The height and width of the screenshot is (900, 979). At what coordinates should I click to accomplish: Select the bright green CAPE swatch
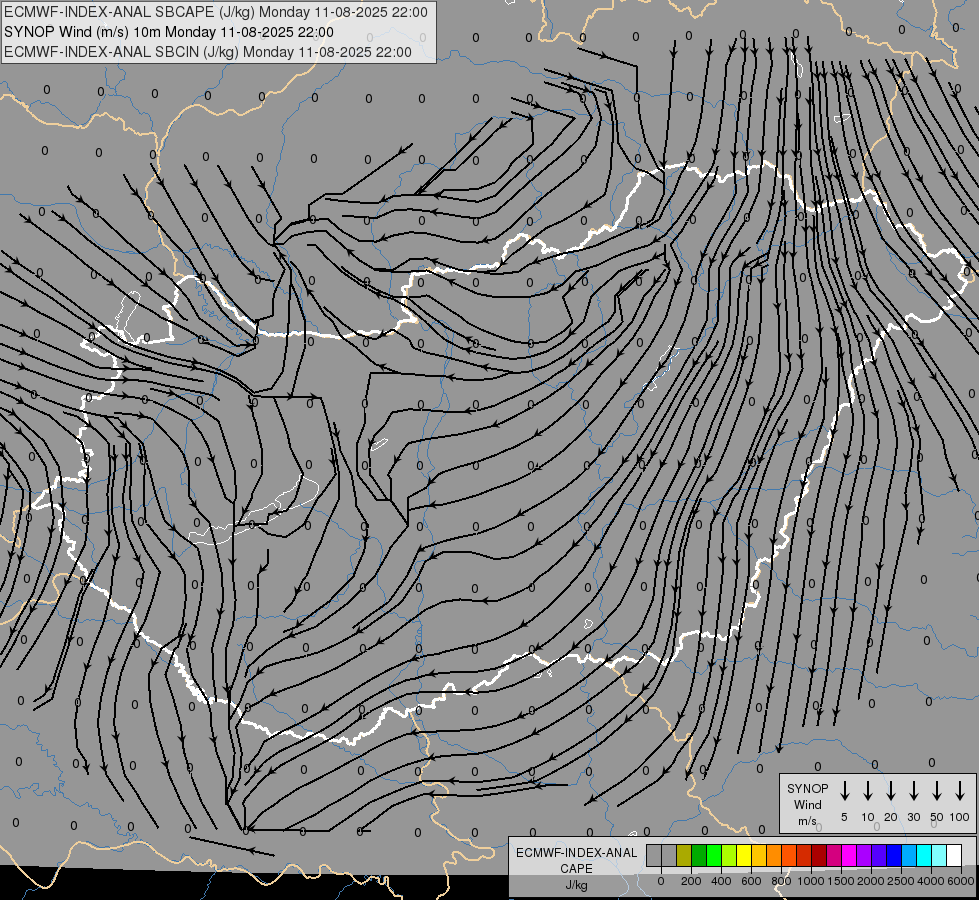714,855
